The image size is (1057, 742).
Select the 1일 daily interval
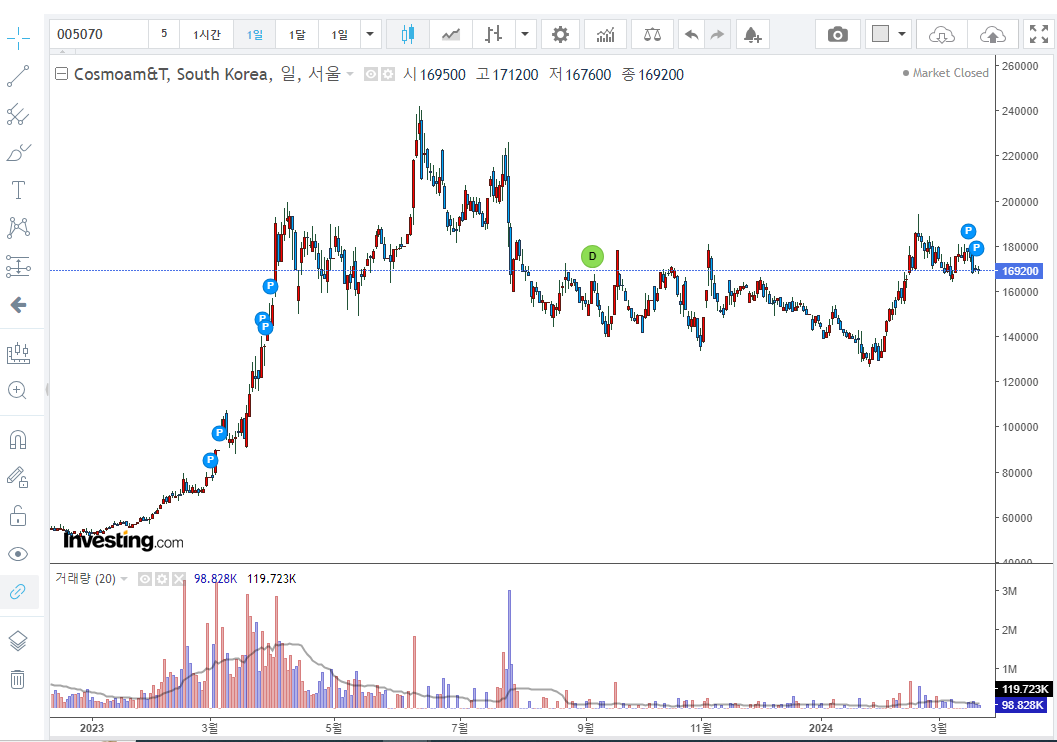tap(255, 34)
